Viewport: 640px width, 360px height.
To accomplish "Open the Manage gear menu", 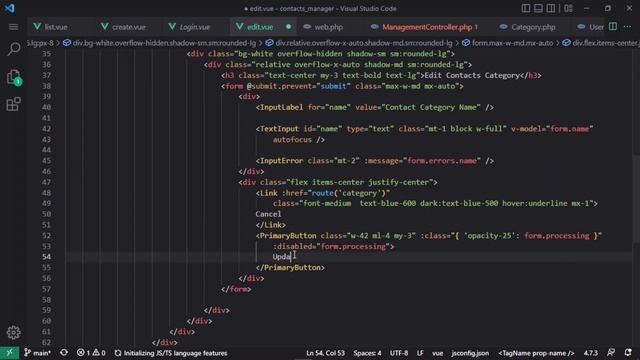I will click(13, 333).
